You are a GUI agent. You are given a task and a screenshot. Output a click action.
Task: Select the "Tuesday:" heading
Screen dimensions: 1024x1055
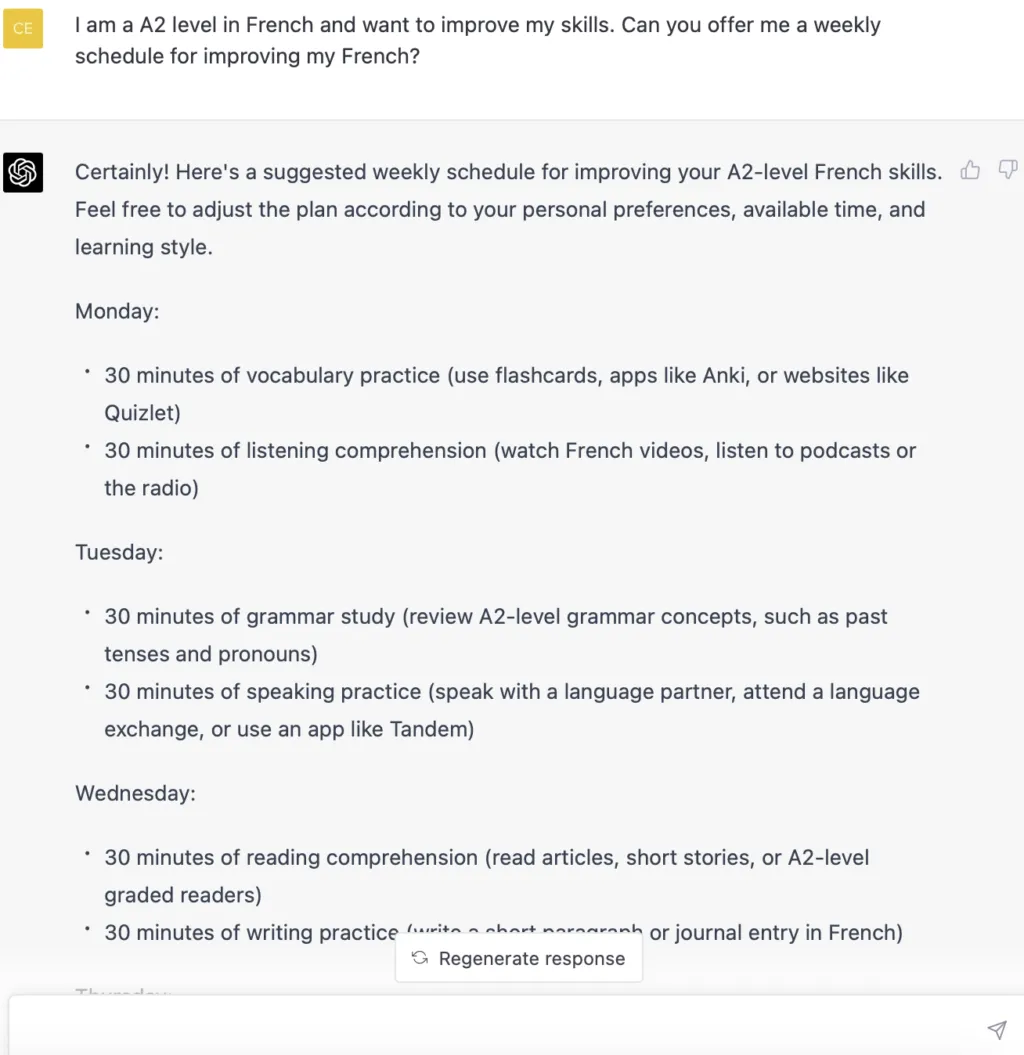click(119, 552)
